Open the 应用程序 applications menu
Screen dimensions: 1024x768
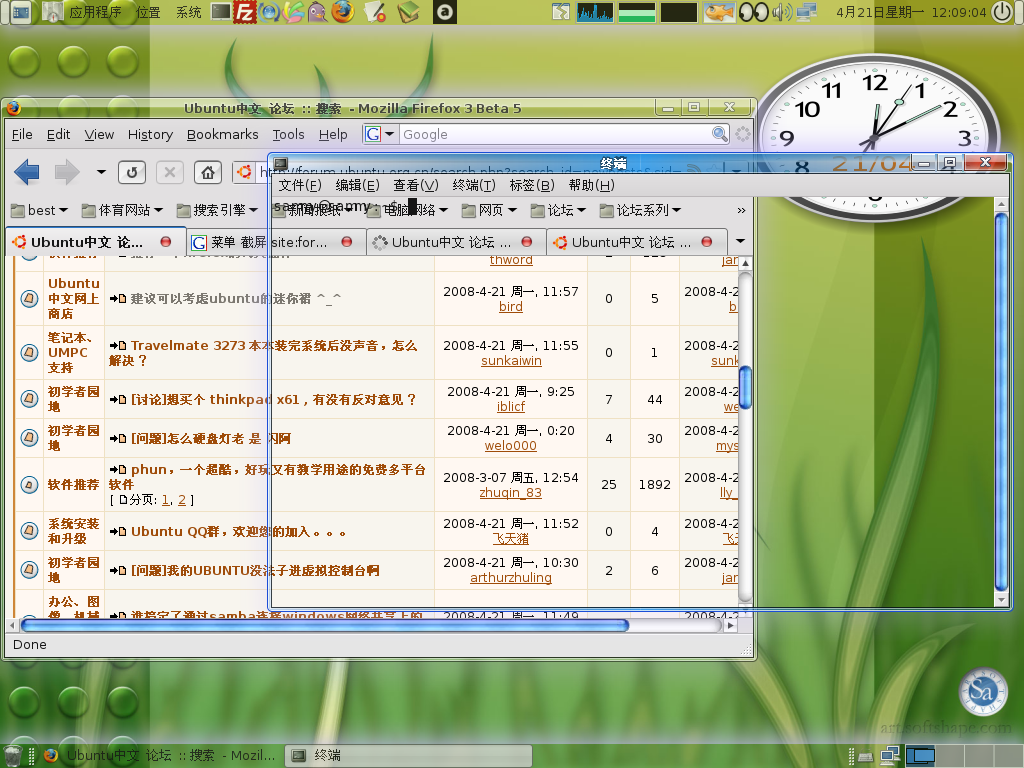tap(95, 12)
